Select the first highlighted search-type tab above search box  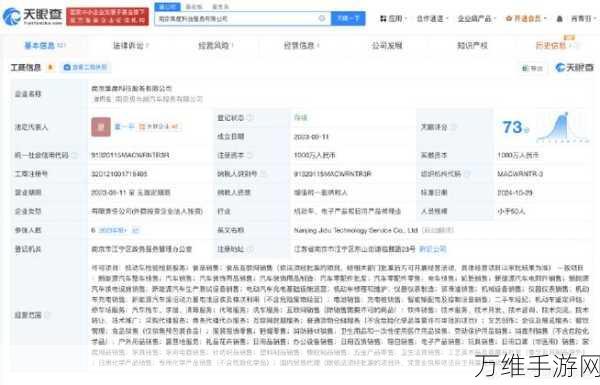167,7
